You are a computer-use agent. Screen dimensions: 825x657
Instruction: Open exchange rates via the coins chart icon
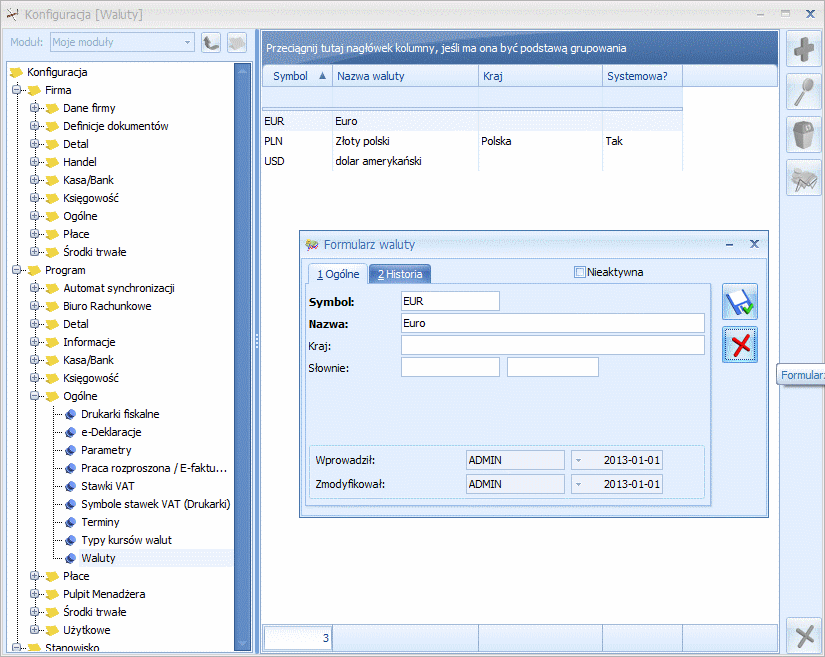click(x=803, y=178)
